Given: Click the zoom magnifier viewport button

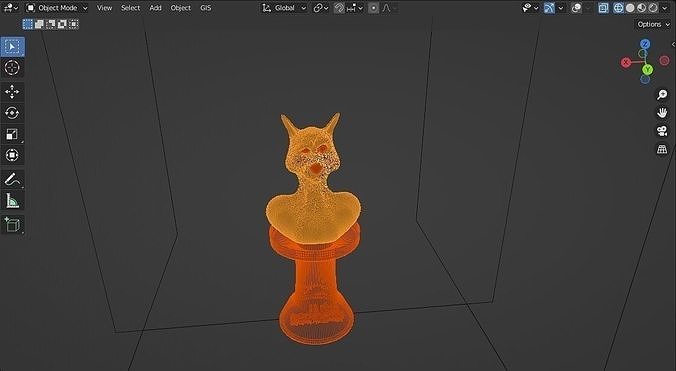Looking at the screenshot, I should pos(662,94).
